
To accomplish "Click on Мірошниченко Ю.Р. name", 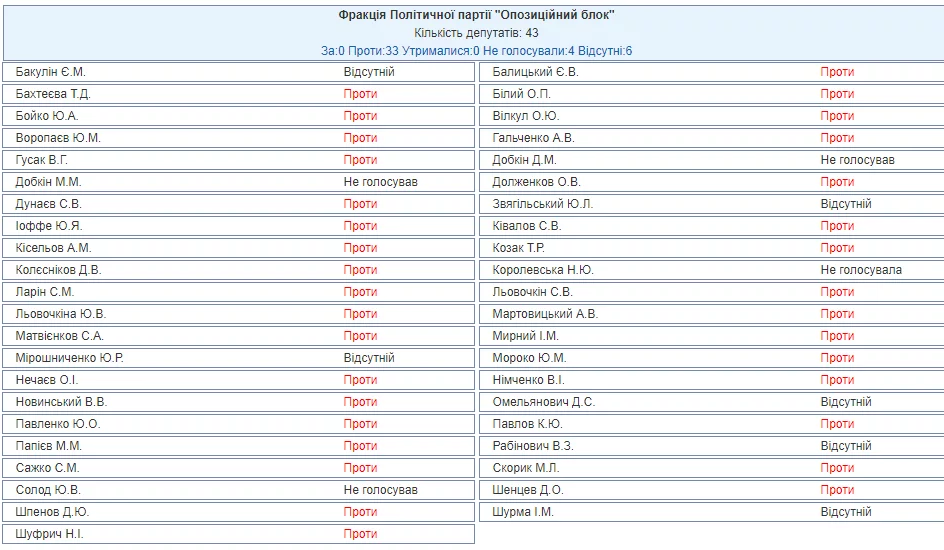I will click(70, 358).
